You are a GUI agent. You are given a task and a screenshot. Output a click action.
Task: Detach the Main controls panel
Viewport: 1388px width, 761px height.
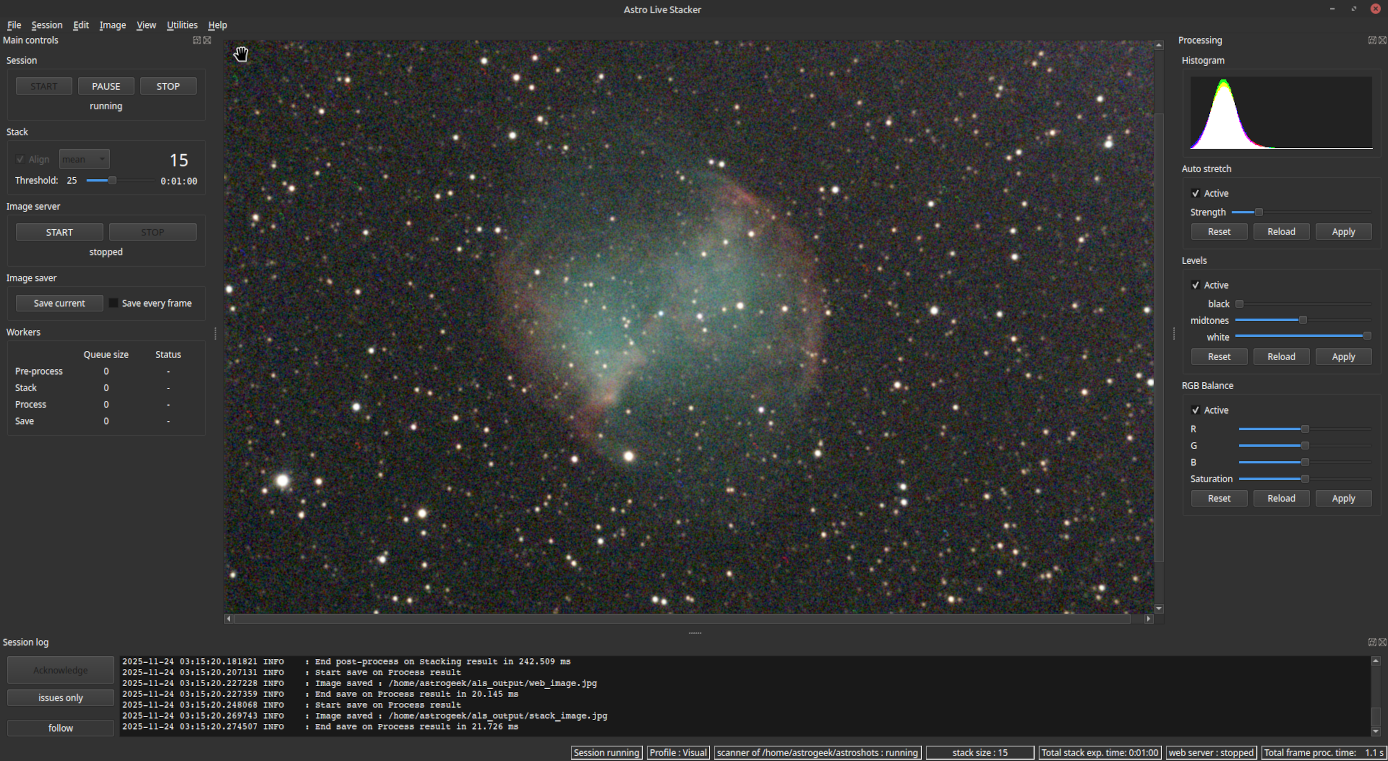(x=196, y=40)
